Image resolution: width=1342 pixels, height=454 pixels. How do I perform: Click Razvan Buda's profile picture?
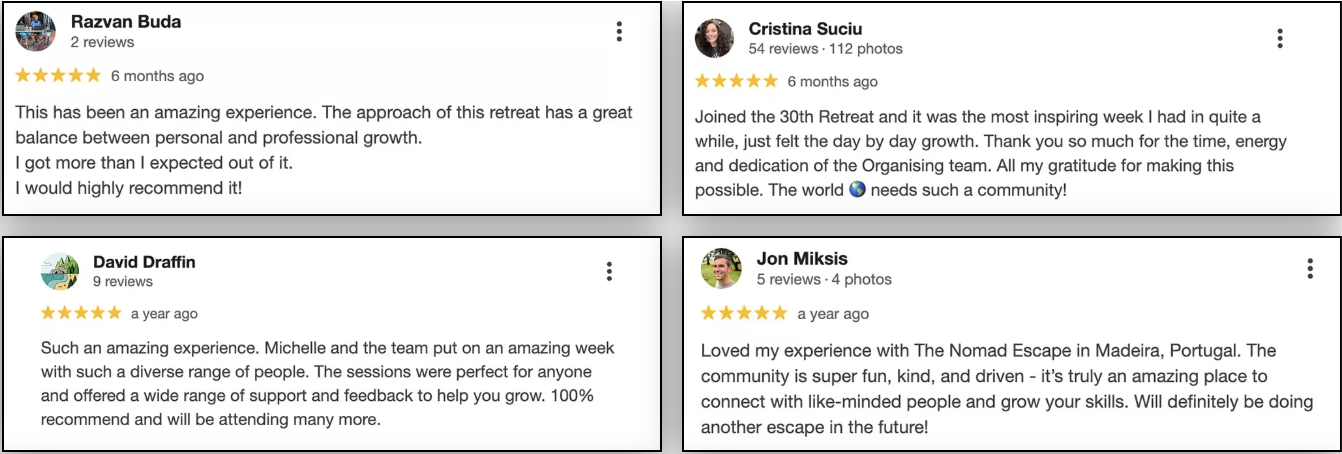pyautogui.click(x=36, y=32)
